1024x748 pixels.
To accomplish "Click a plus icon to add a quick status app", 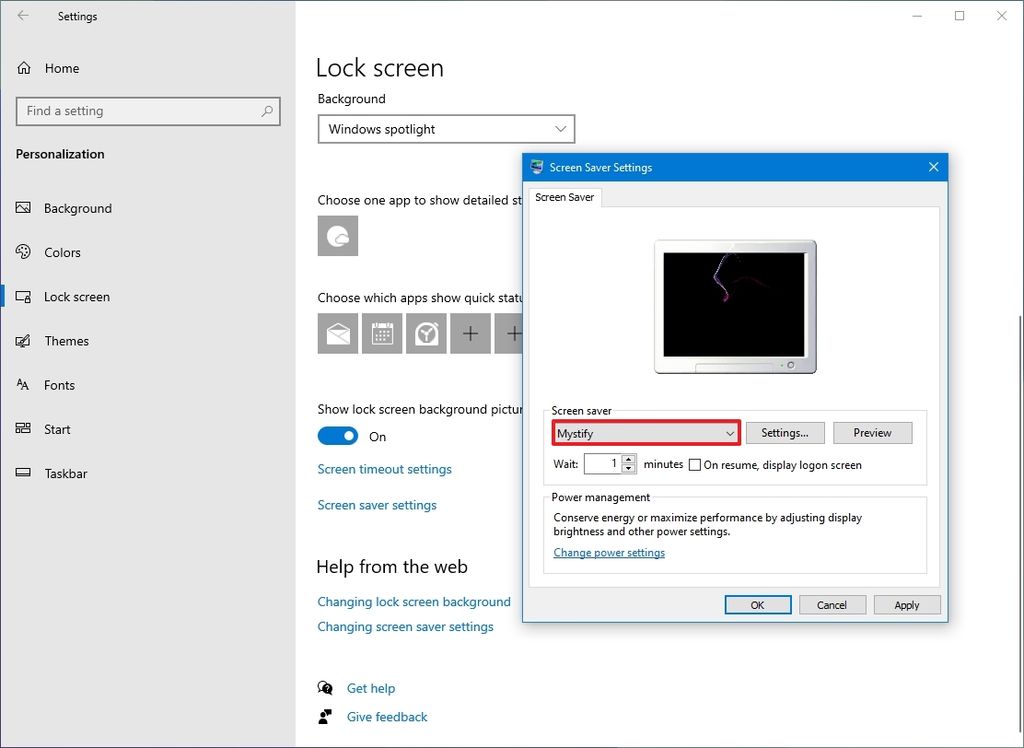I will point(470,333).
